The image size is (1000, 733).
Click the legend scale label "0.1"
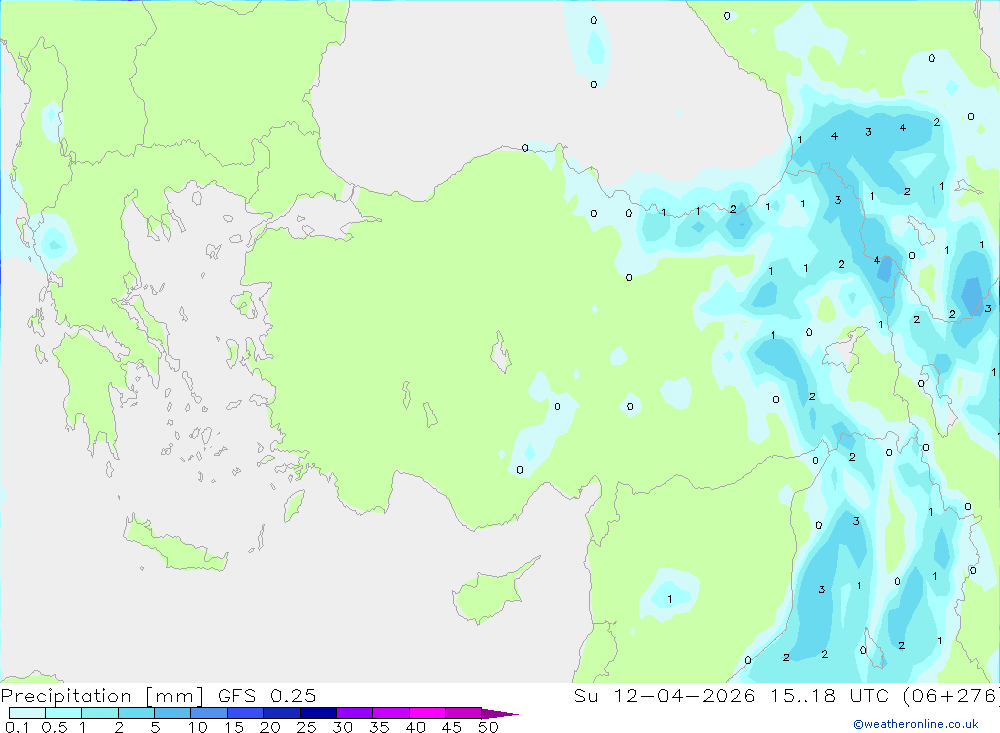[17, 727]
